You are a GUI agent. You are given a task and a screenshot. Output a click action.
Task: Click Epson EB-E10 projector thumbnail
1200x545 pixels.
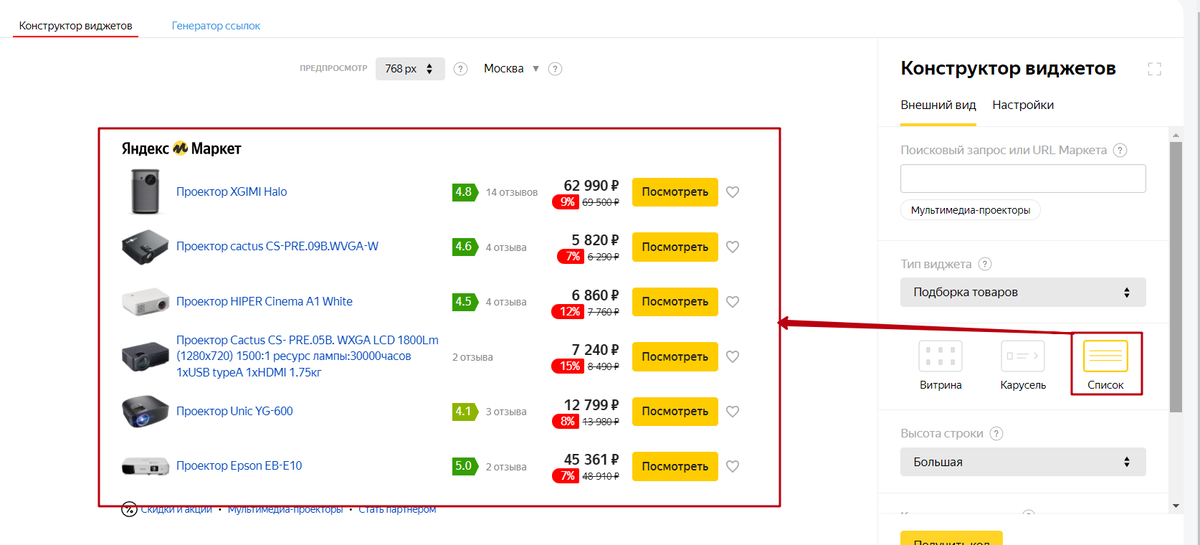click(145, 466)
